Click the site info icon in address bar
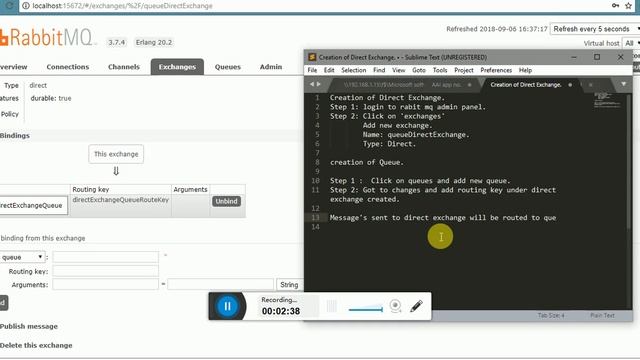This screenshot has width=640, height=360. 26,6
